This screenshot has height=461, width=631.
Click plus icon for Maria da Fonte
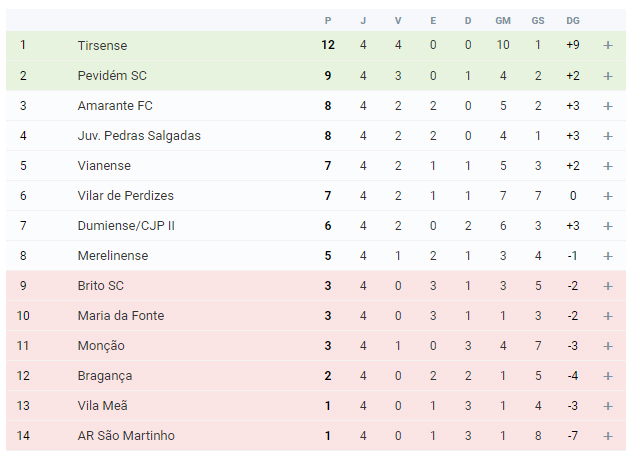point(608,316)
